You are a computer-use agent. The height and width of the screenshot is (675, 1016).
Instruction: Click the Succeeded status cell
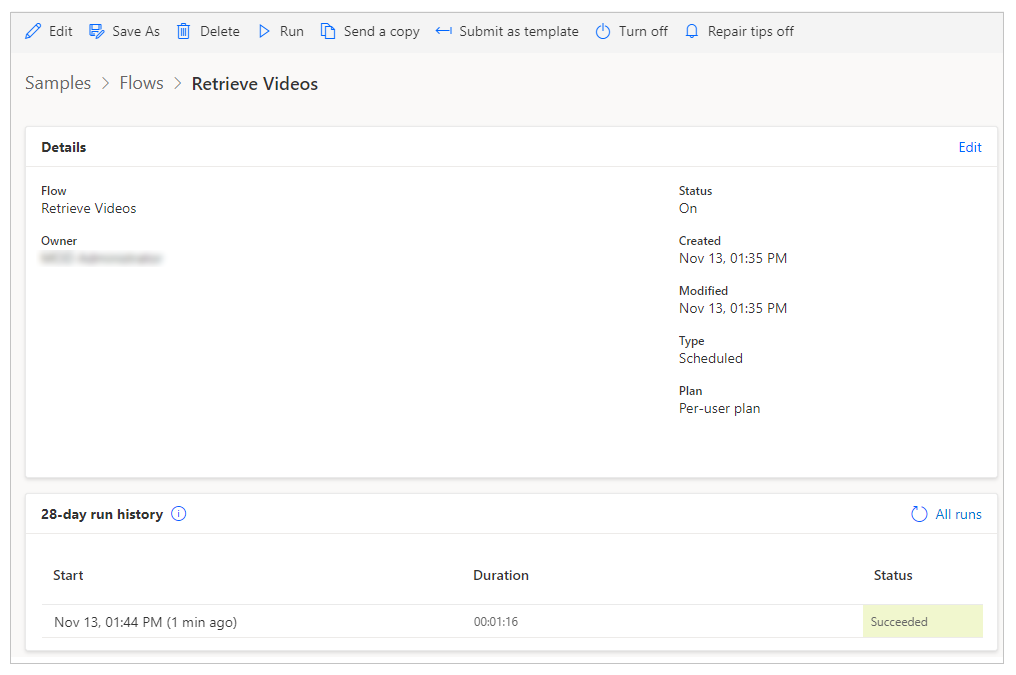coord(923,621)
